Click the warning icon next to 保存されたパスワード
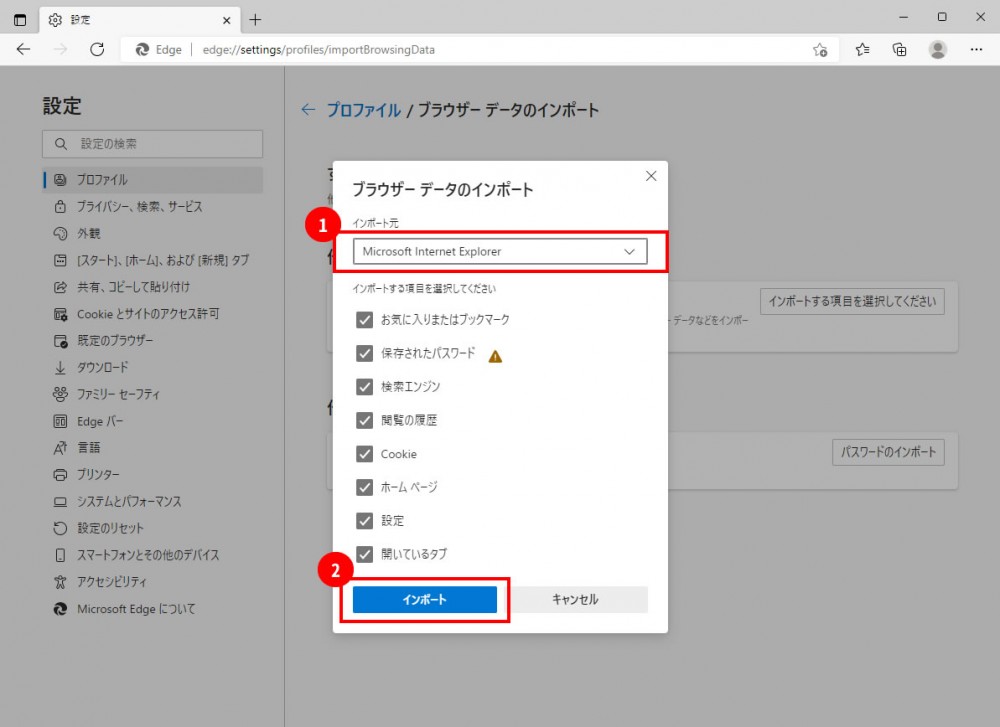The height and width of the screenshot is (727, 1000). tap(495, 356)
